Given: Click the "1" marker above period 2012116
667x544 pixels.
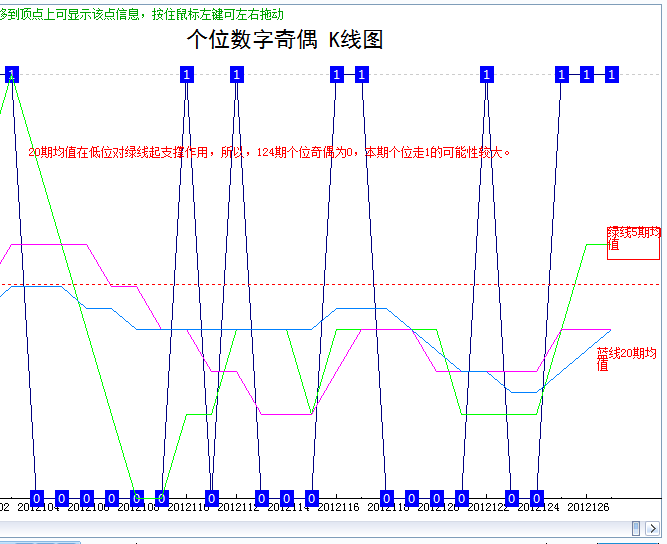Looking at the screenshot, I should point(336,74).
